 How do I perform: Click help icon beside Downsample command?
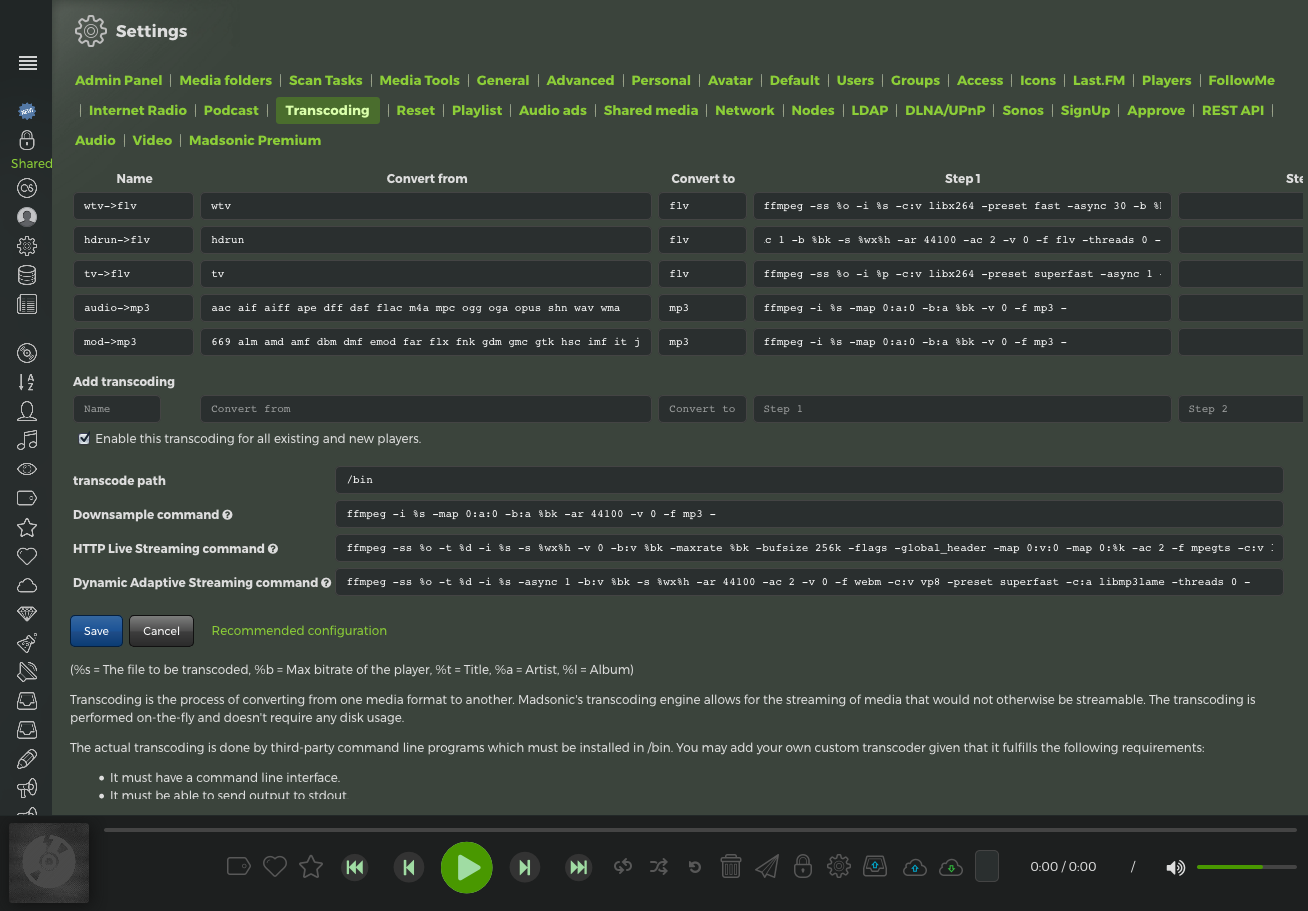[227, 515]
